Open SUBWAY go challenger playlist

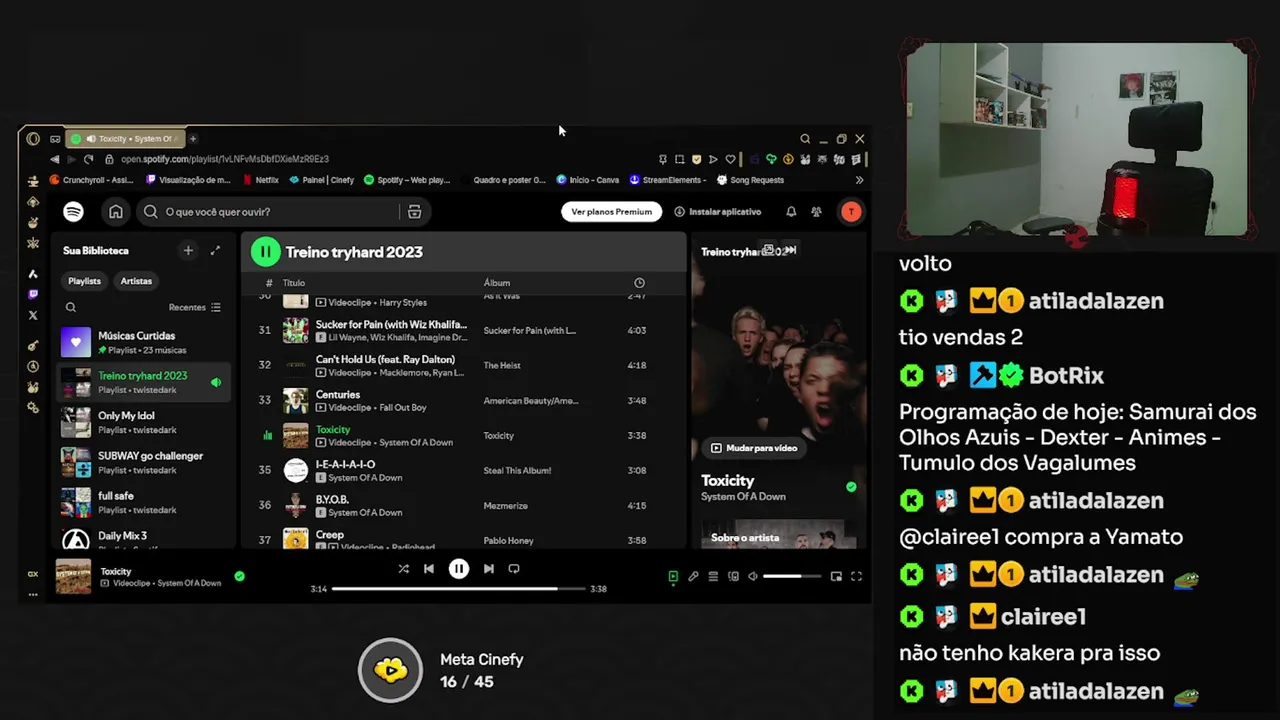click(145, 462)
